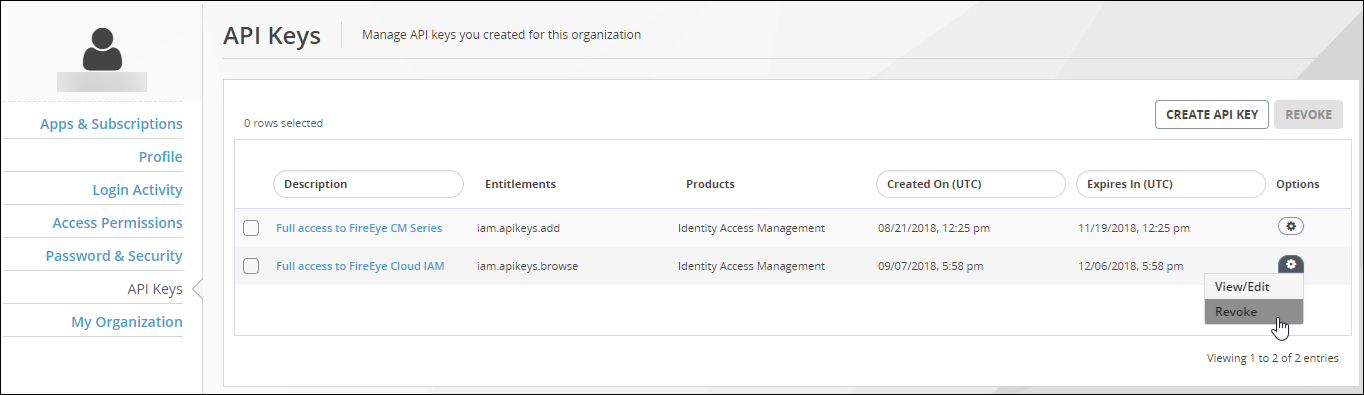Click the Manage API keys subtitle text
Viewport: 1364px width, 395px height.
coord(501,34)
